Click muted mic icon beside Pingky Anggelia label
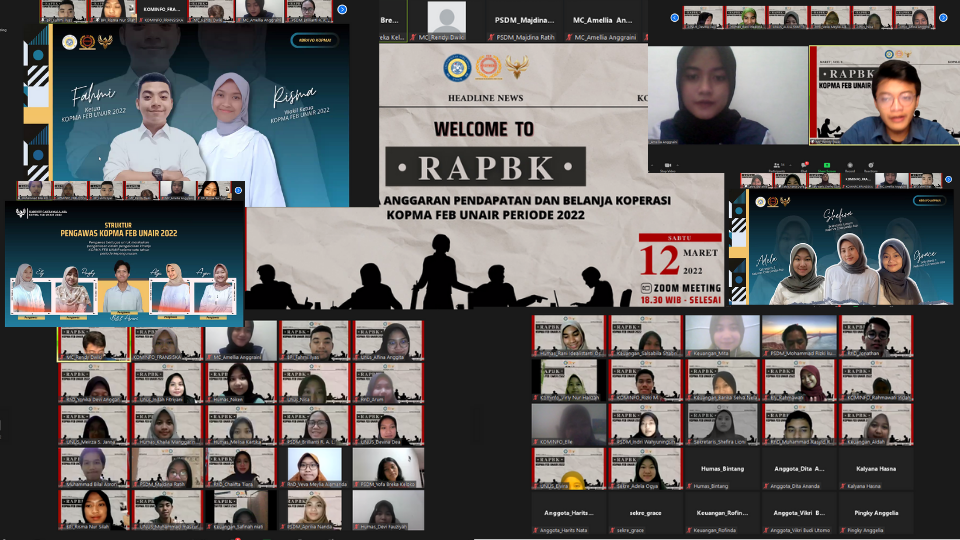Screen dimensions: 960x540 (x=843, y=530)
